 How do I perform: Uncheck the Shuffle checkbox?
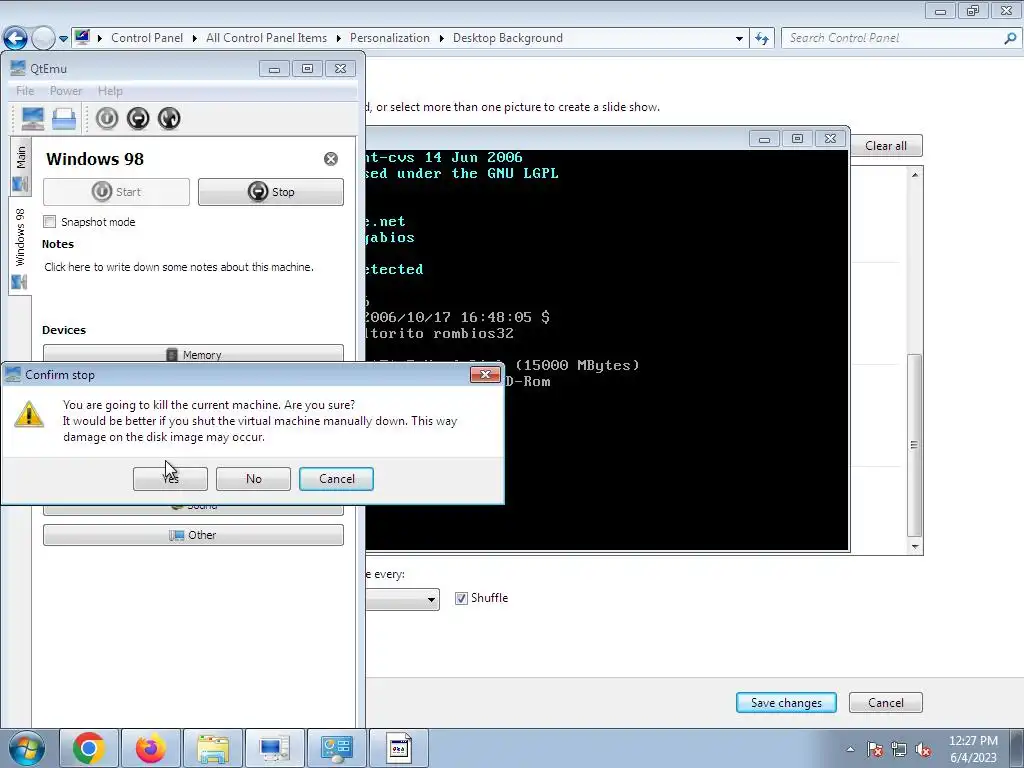click(461, 598)
